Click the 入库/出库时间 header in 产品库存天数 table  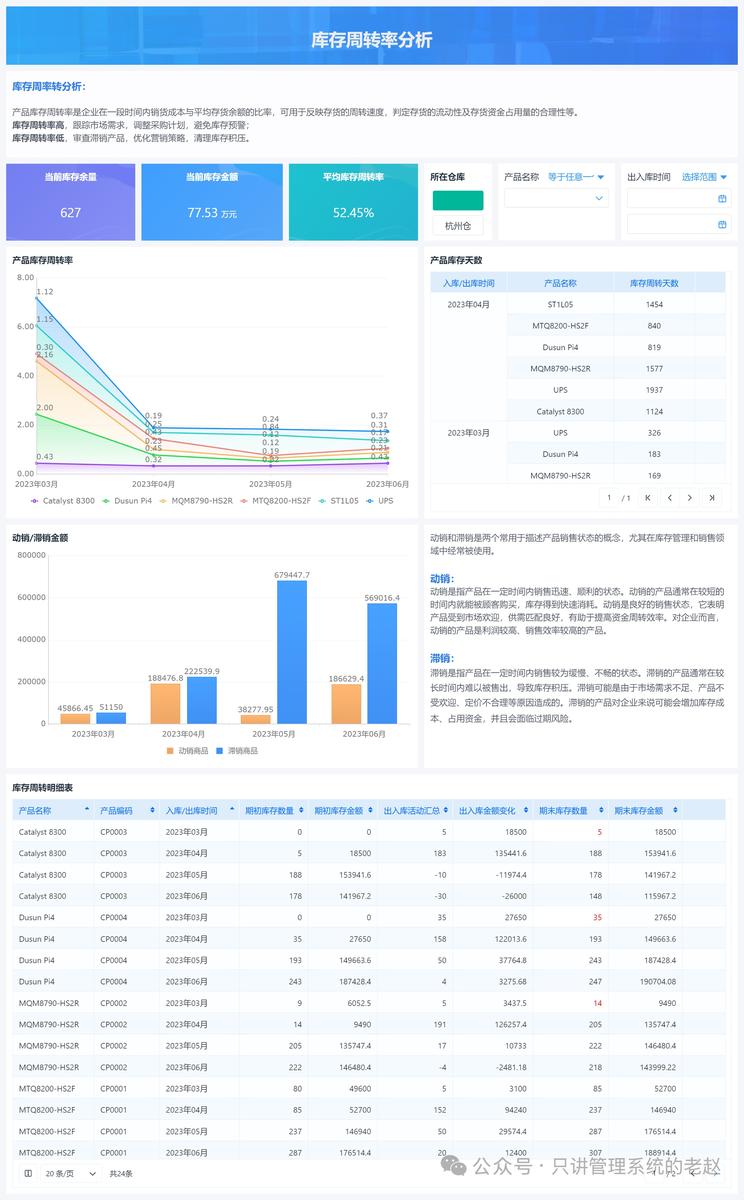point(469,283)
